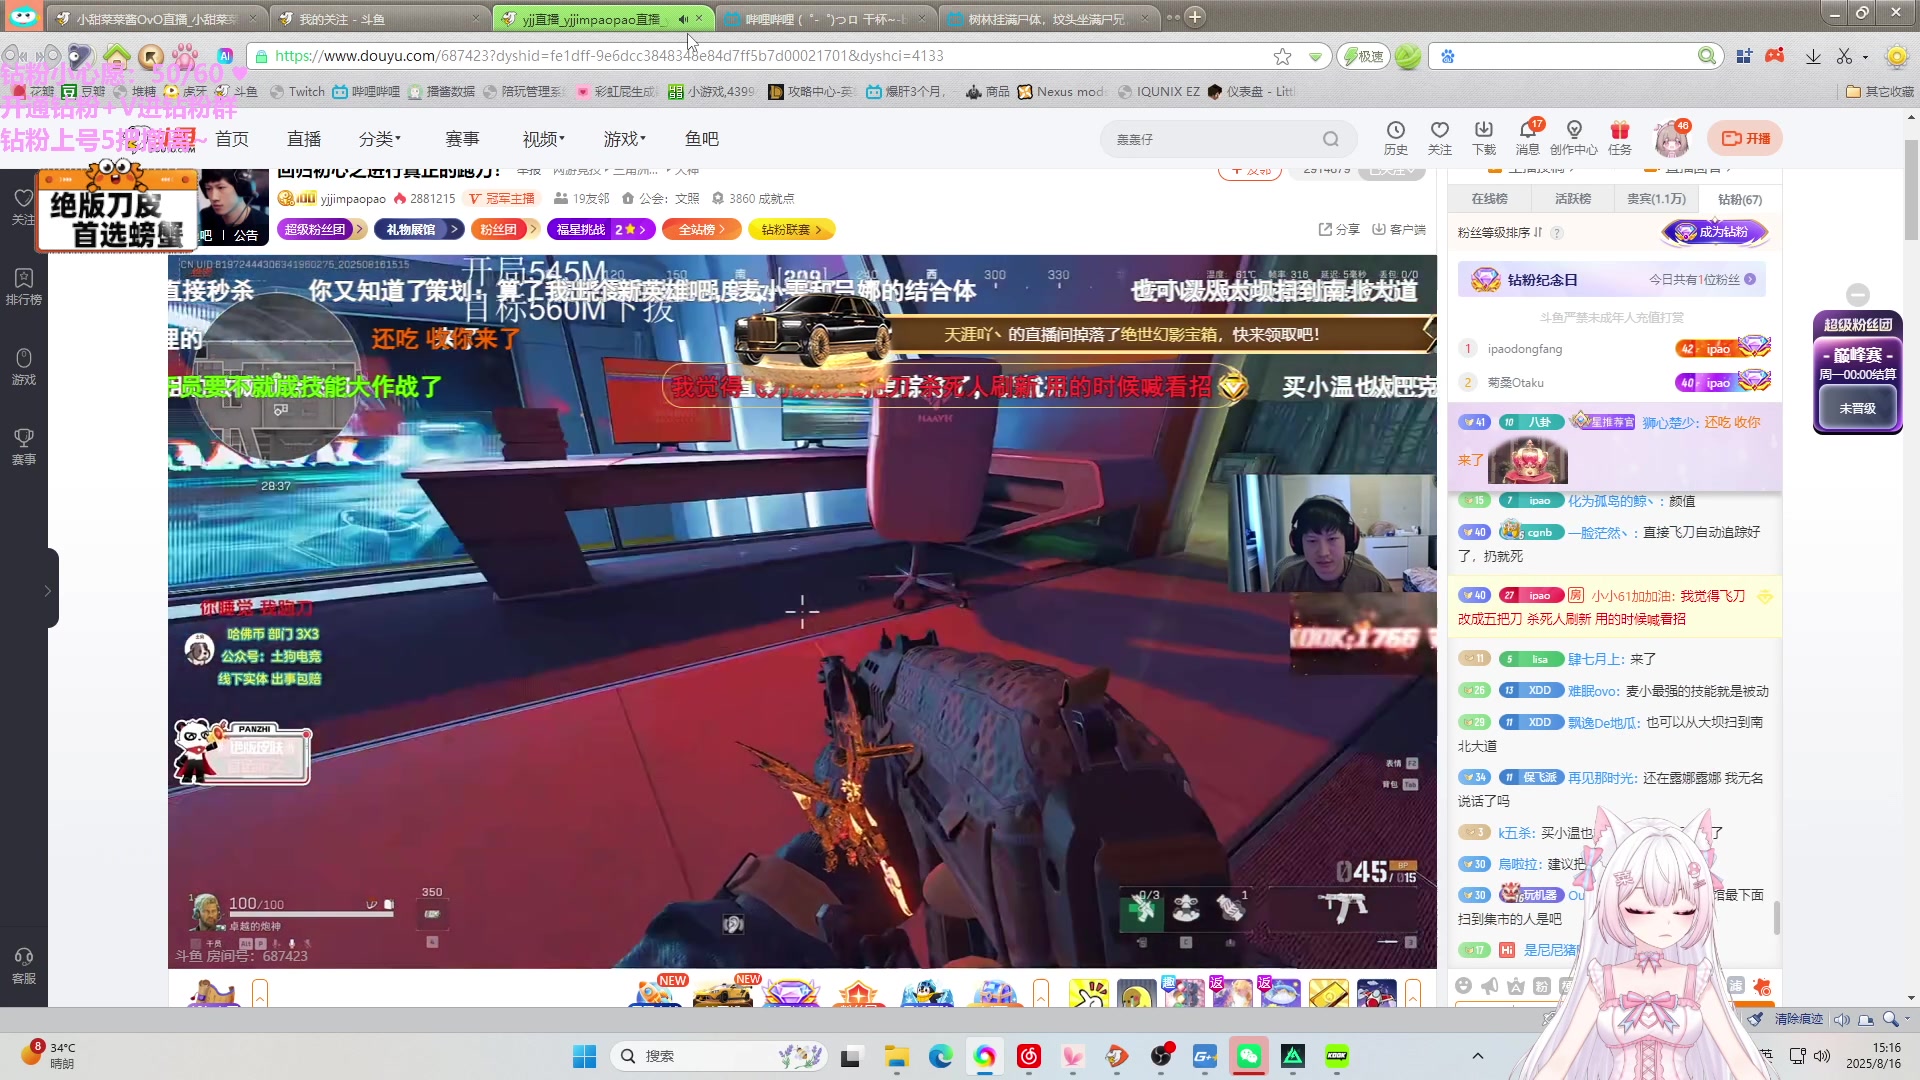Click the Douyu search input field
The width and height of the screenshot is (1920, 1080).
1210,139
